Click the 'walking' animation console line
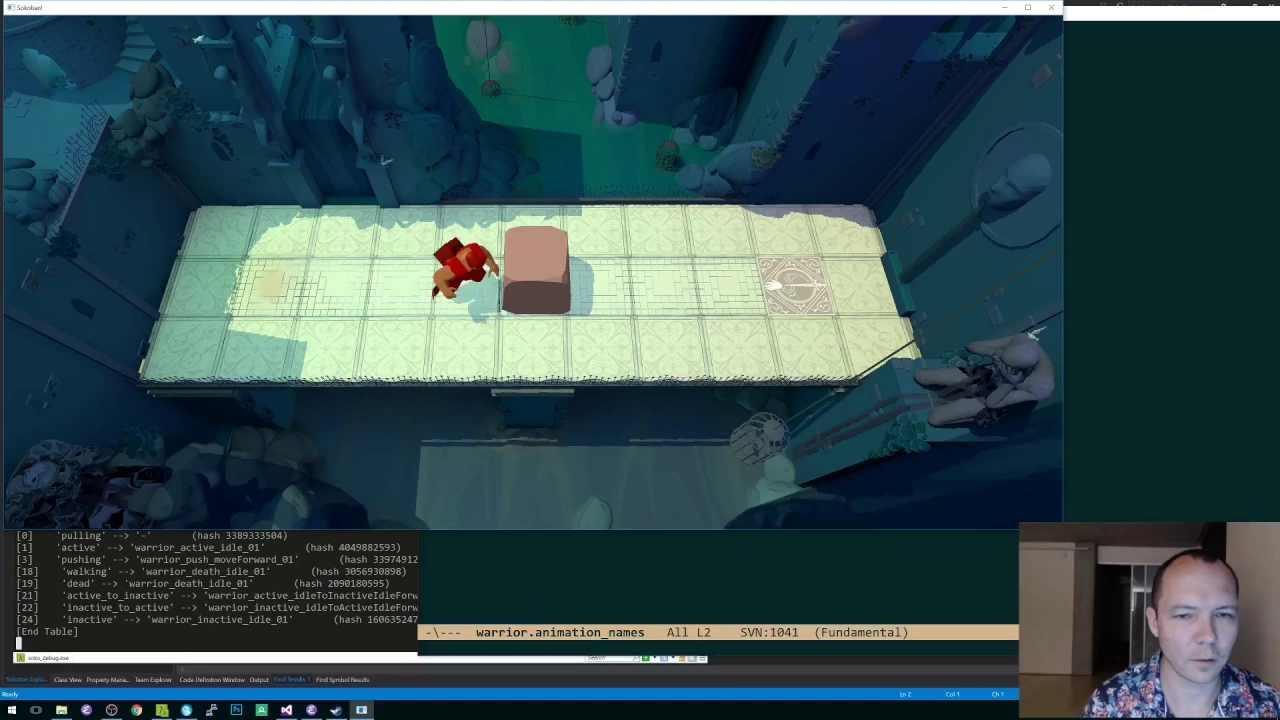The height and width of the screenshot is (720, 1280). click(211, 571)
